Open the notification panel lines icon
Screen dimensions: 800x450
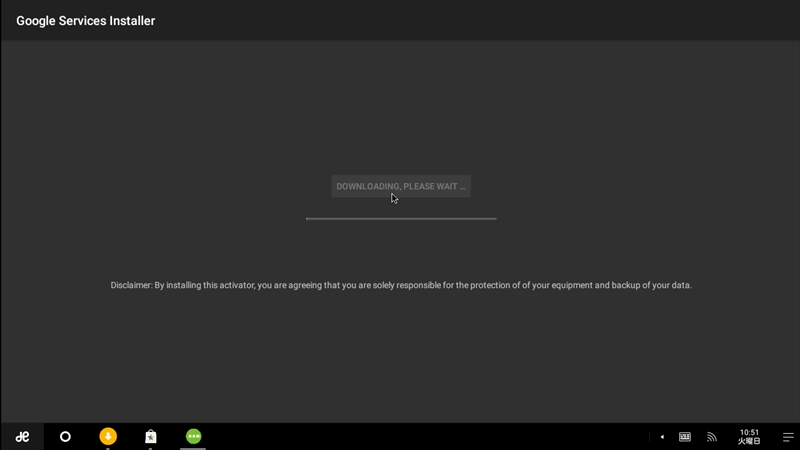(x=788, y=437)
